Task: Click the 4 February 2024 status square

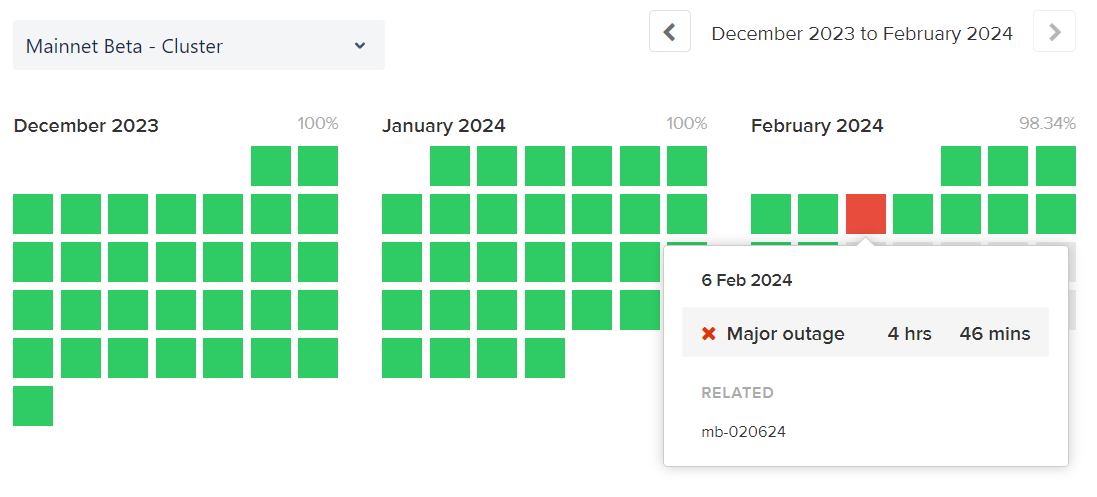Action: coord(771,214)
